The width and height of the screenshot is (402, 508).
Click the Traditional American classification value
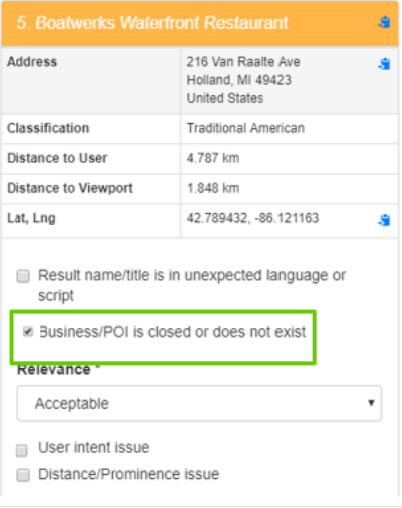pos(246,128)
